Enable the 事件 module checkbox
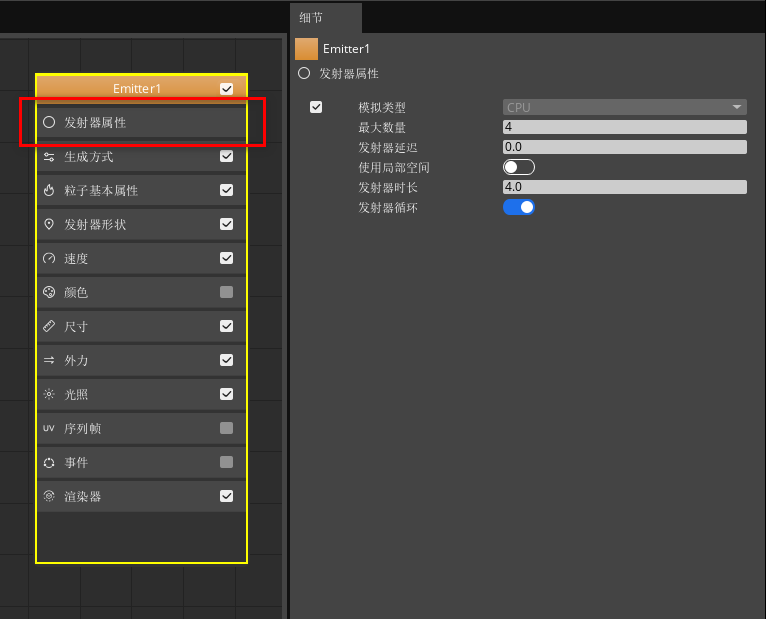This screenshot has width=766, height=619. [226, 462]
